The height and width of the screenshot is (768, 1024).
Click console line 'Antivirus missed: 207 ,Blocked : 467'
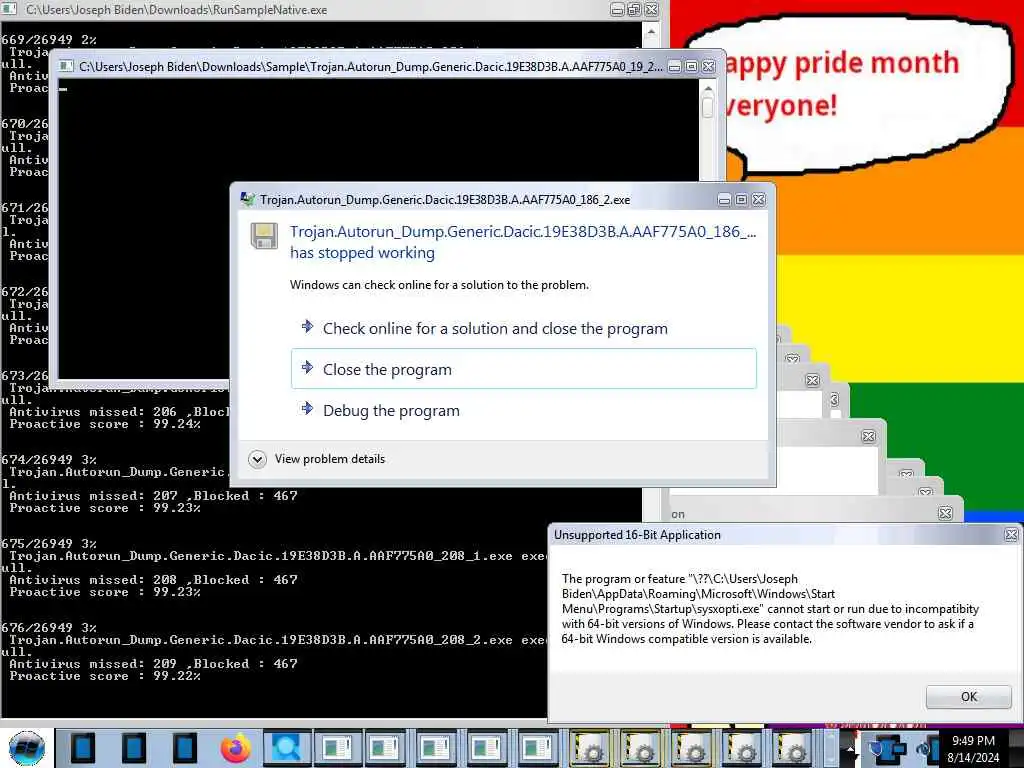click(153, 496)
